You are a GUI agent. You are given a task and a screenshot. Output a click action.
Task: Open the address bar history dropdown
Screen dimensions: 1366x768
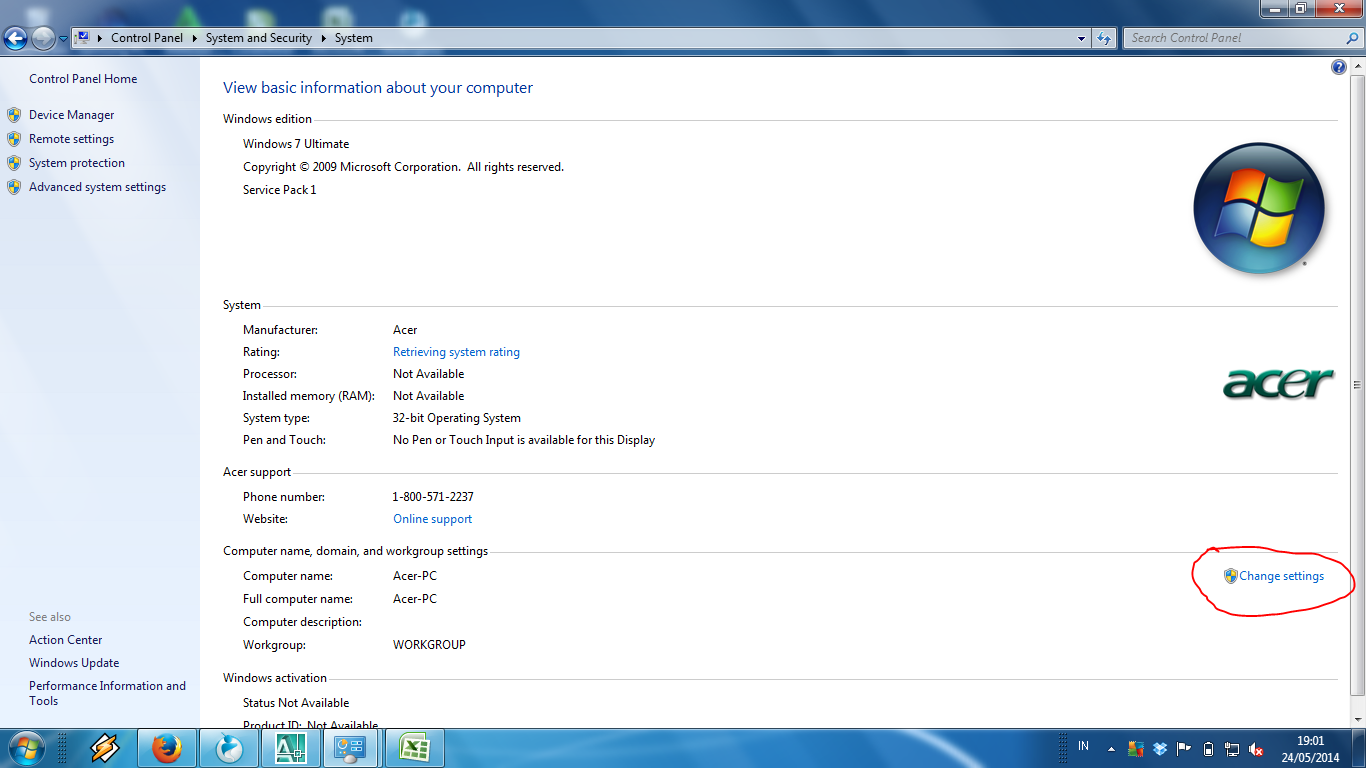[1082, 38]
